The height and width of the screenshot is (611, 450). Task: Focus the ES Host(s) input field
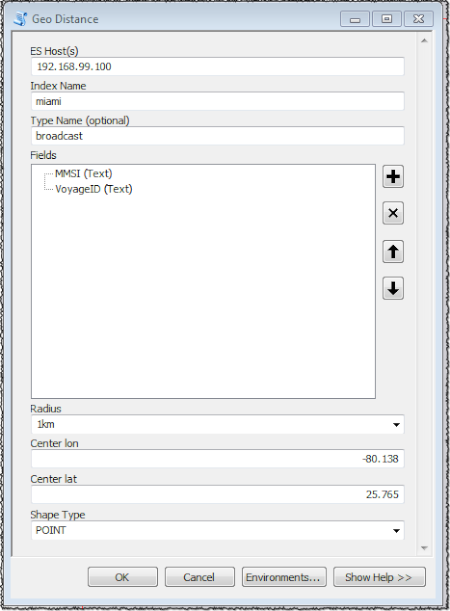click(x=217, y=67)
